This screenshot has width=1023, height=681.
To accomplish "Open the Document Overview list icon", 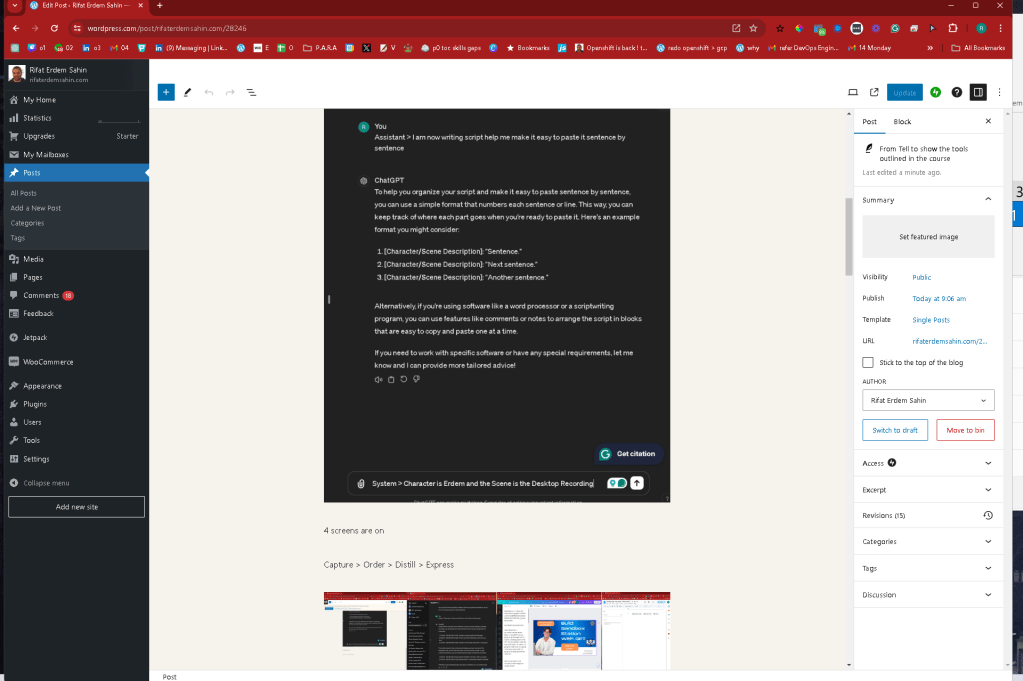I will (251, 93).
